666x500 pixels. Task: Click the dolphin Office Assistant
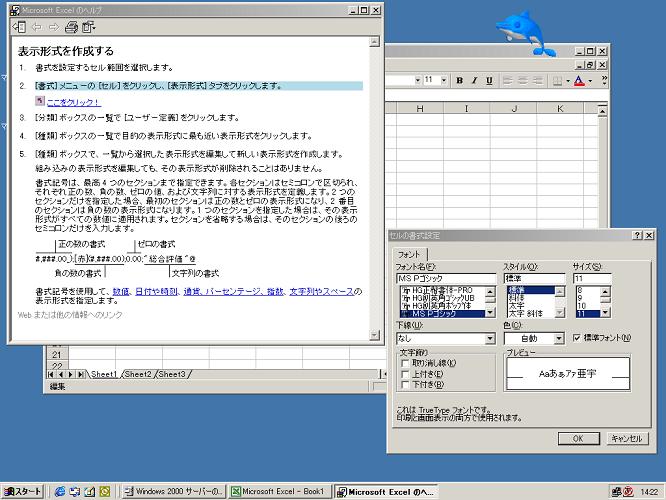pyautogui.click(x=525, y=34)
